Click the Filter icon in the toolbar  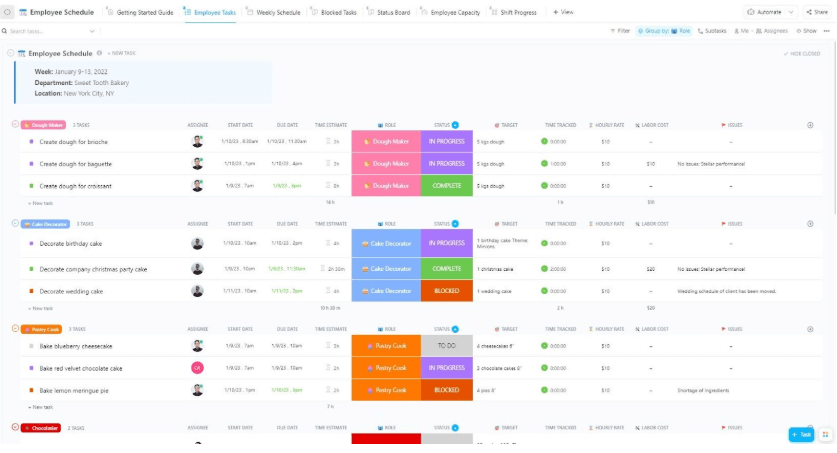[613, 31]
